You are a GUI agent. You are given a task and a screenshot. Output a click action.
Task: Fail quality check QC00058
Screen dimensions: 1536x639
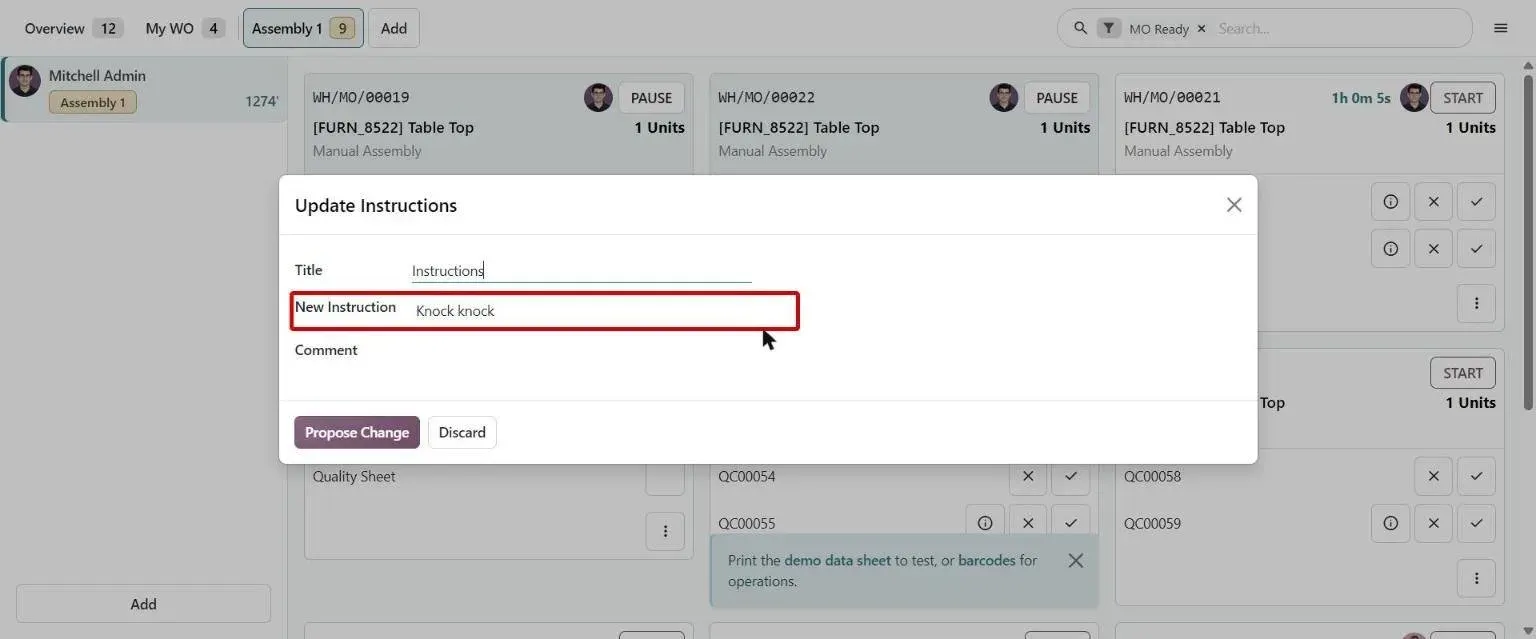pos(1433,476)
